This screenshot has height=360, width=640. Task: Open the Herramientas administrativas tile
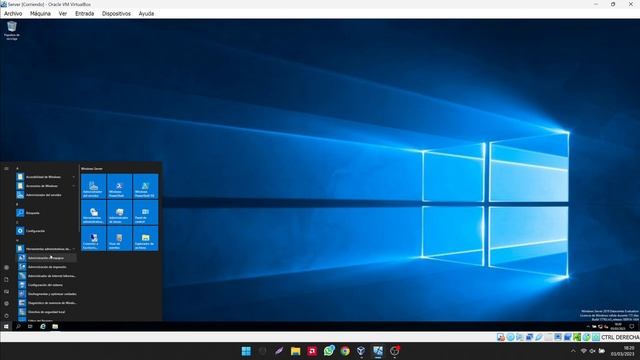pos(93,213)
